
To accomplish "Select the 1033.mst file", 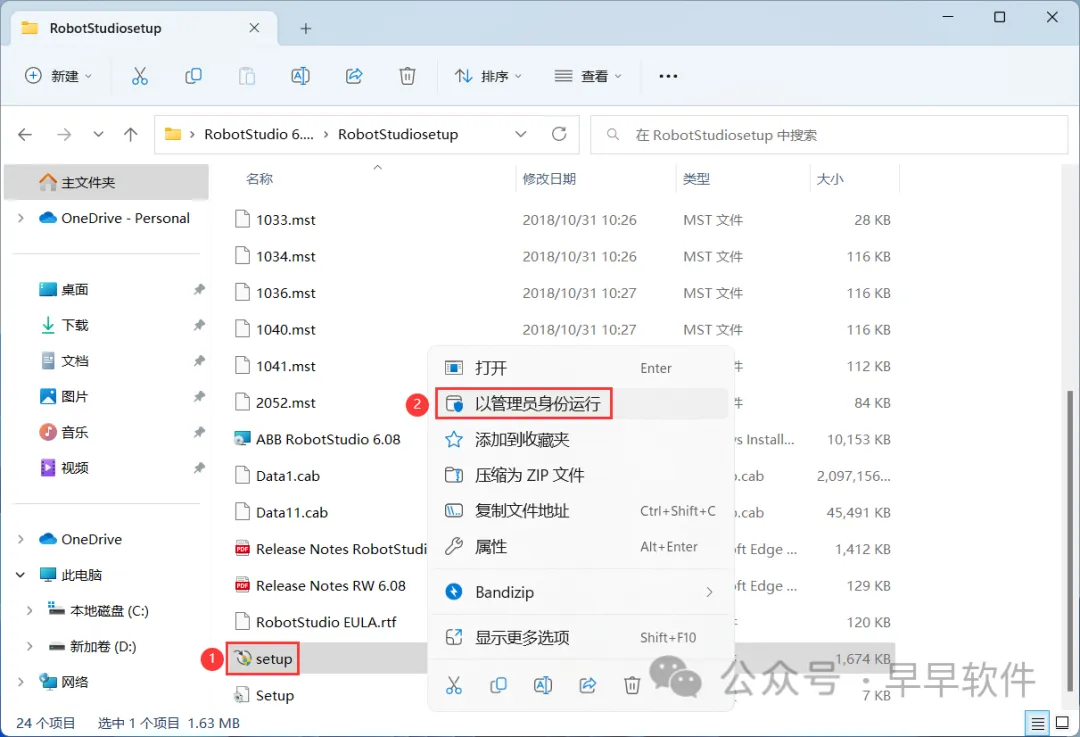I will pos(275,220).
